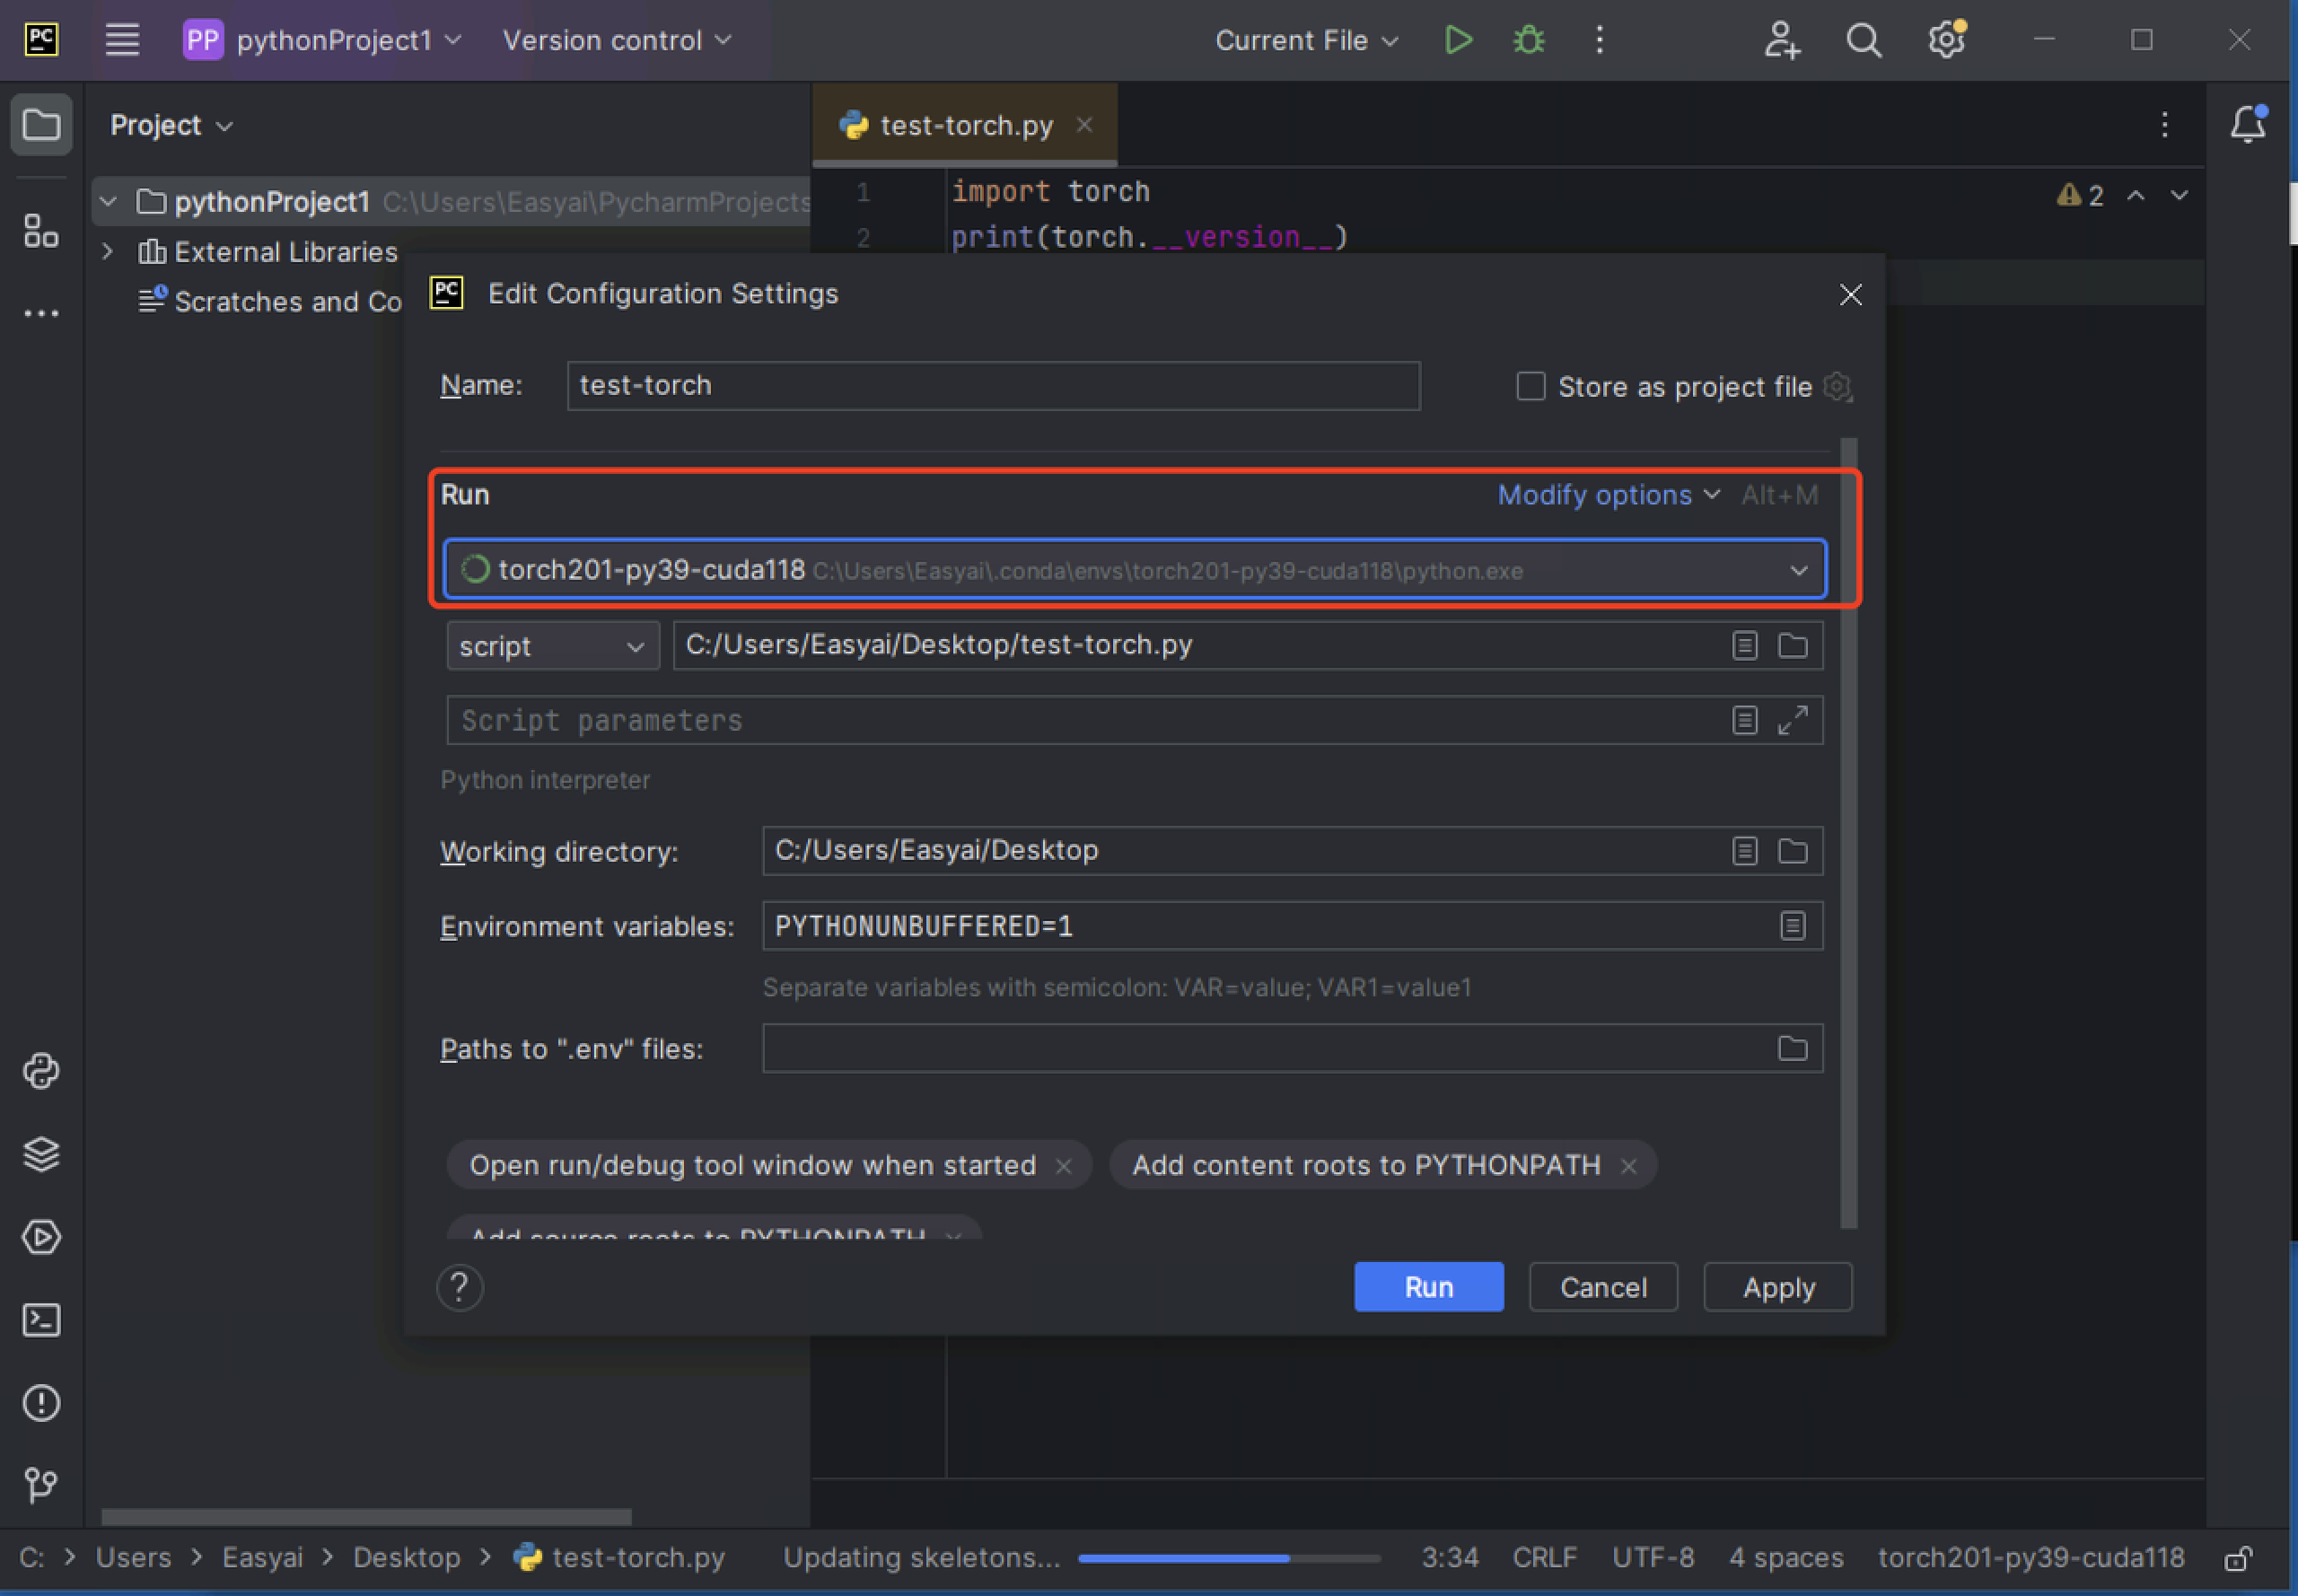Open IDE settings gear icon
The width and height of the screenshot is (2298, 1596).
(1946, 40)
